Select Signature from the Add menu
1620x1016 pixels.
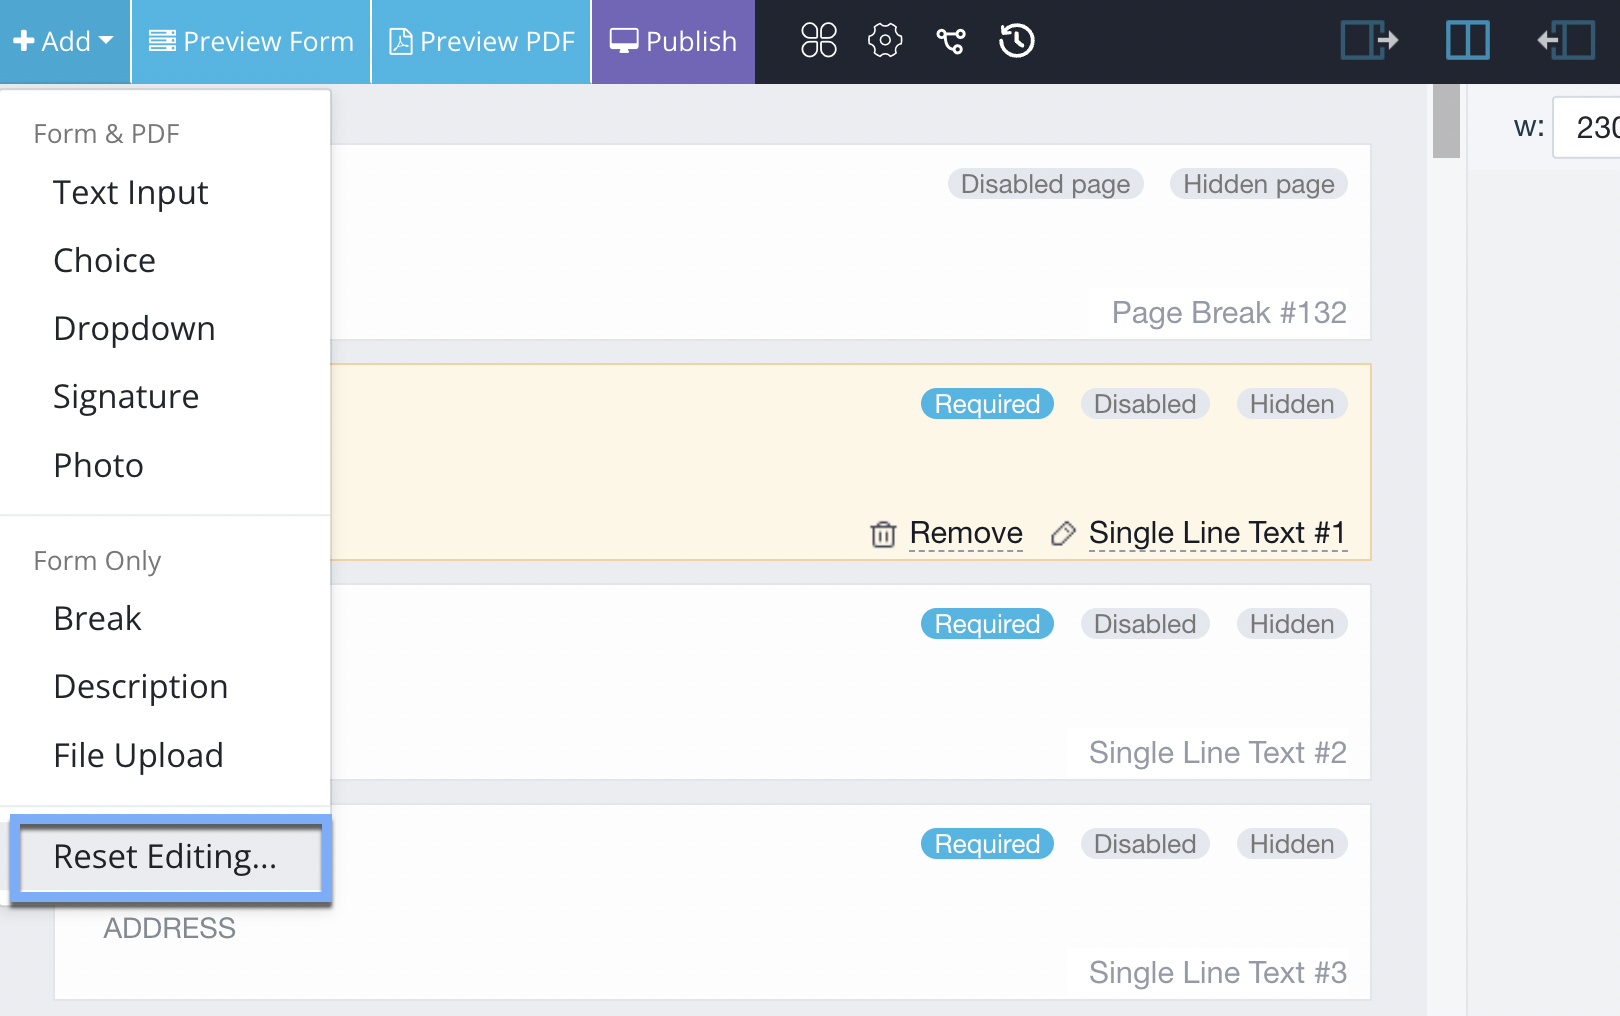[x=126, y=397]
